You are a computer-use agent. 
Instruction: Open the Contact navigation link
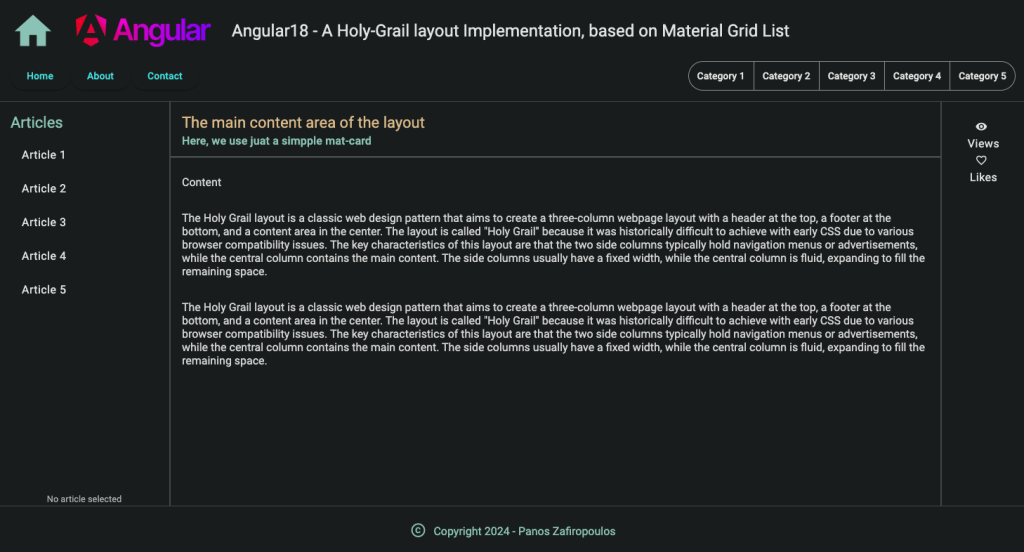[165, 76]
